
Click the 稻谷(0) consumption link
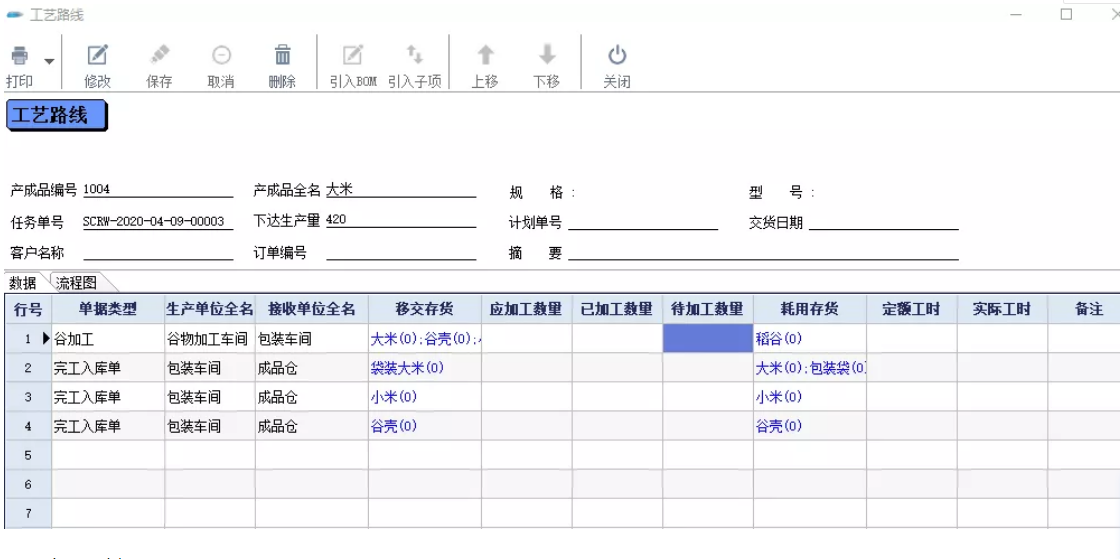[779, 338]
